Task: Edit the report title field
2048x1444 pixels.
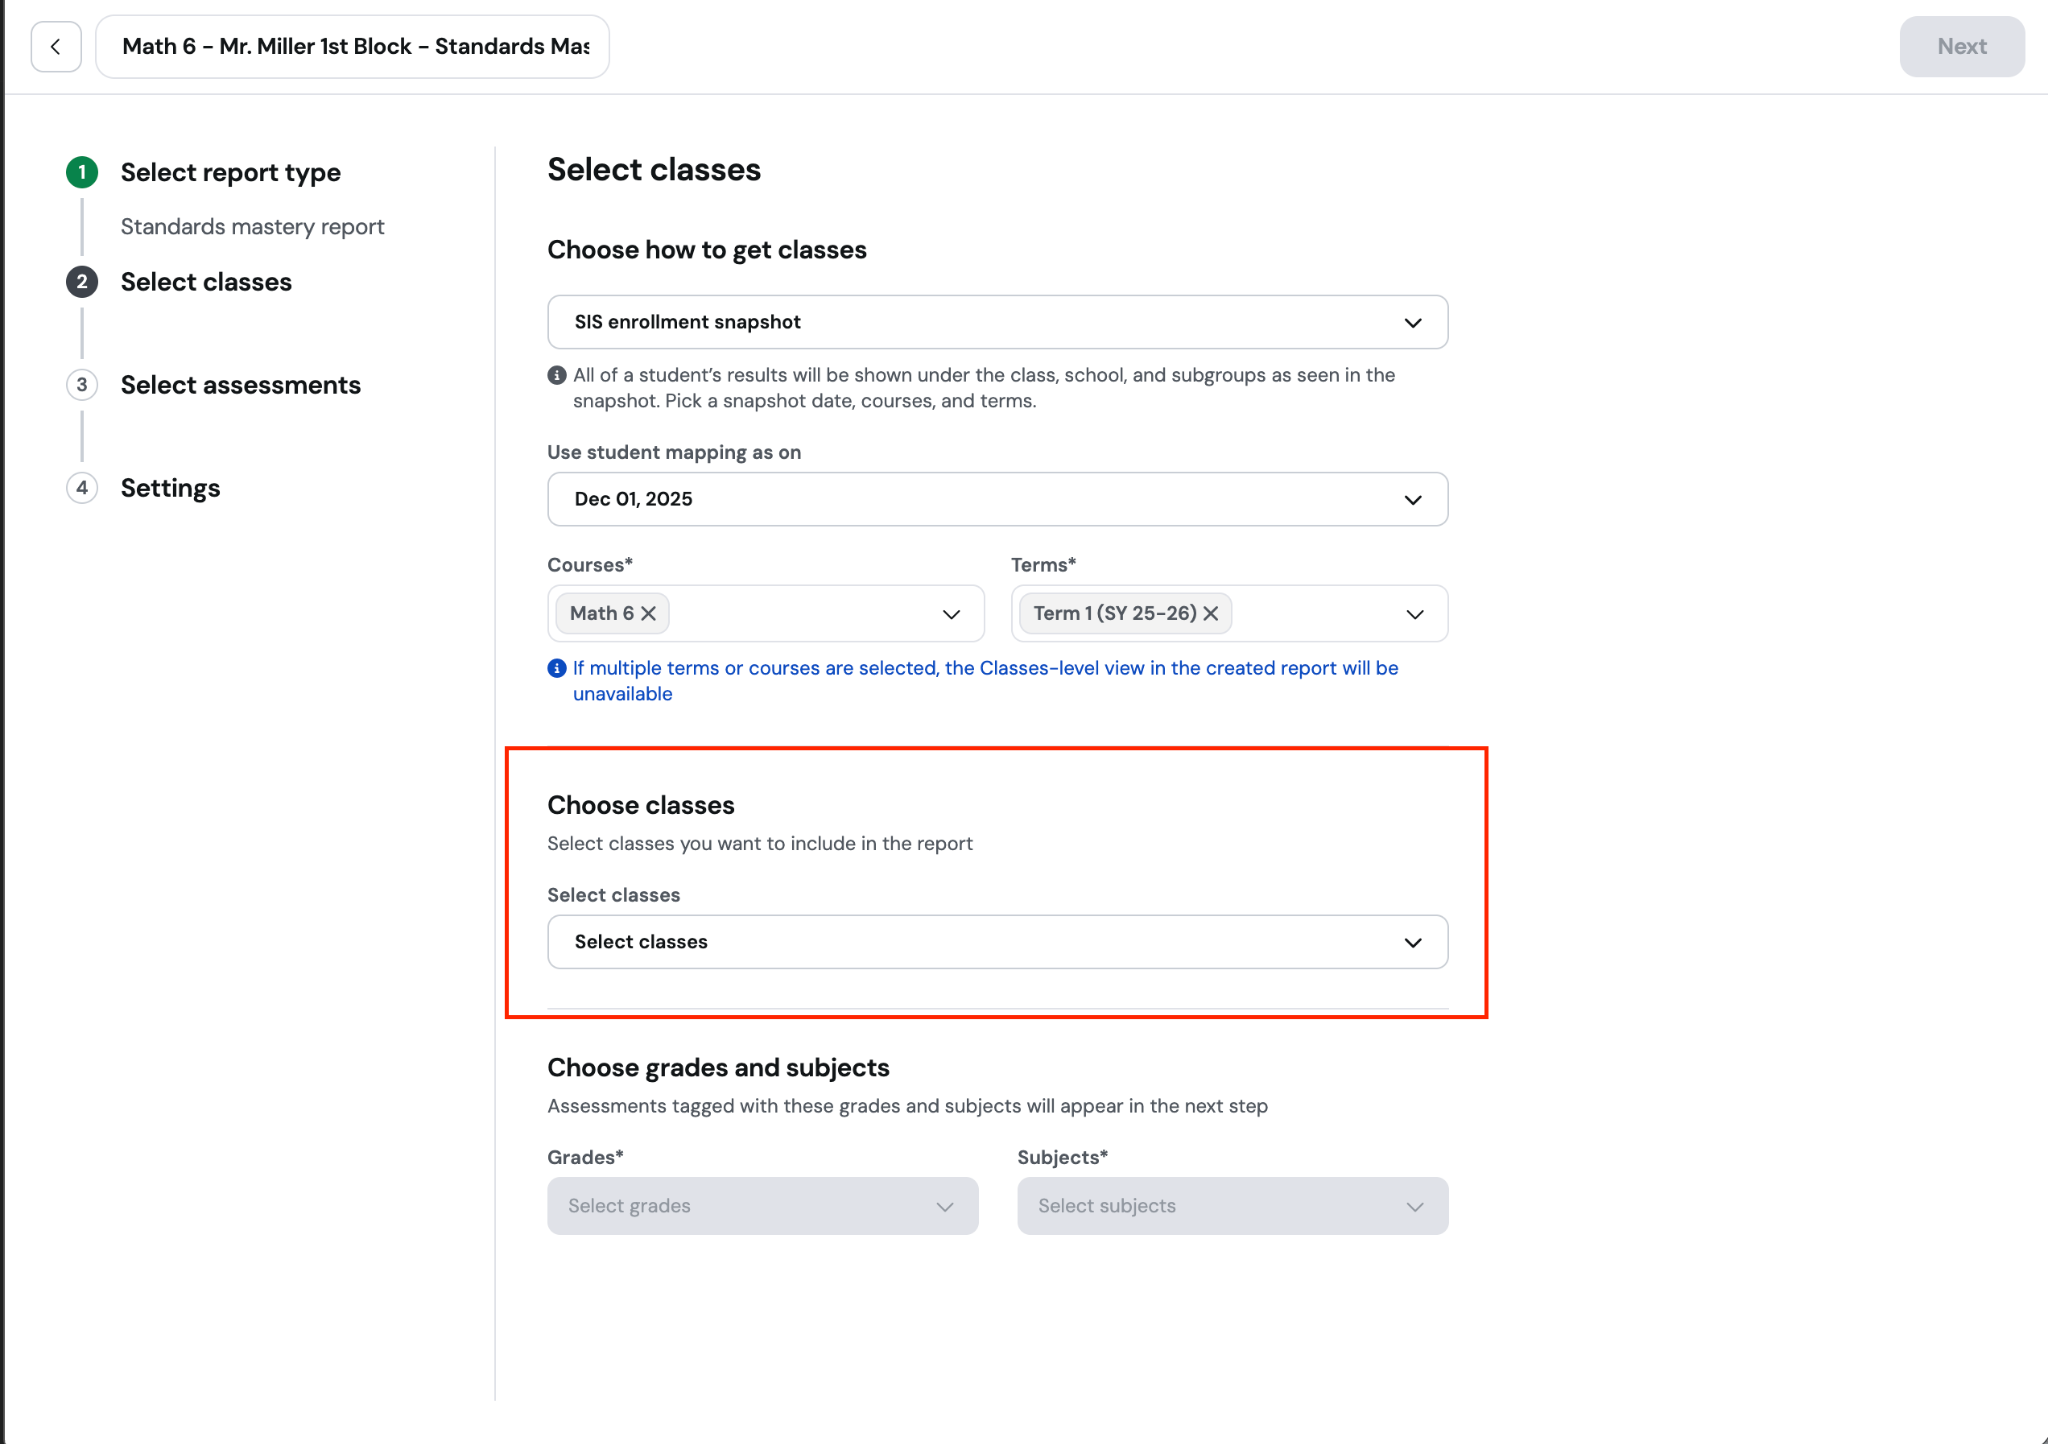Action: point(352,46)
